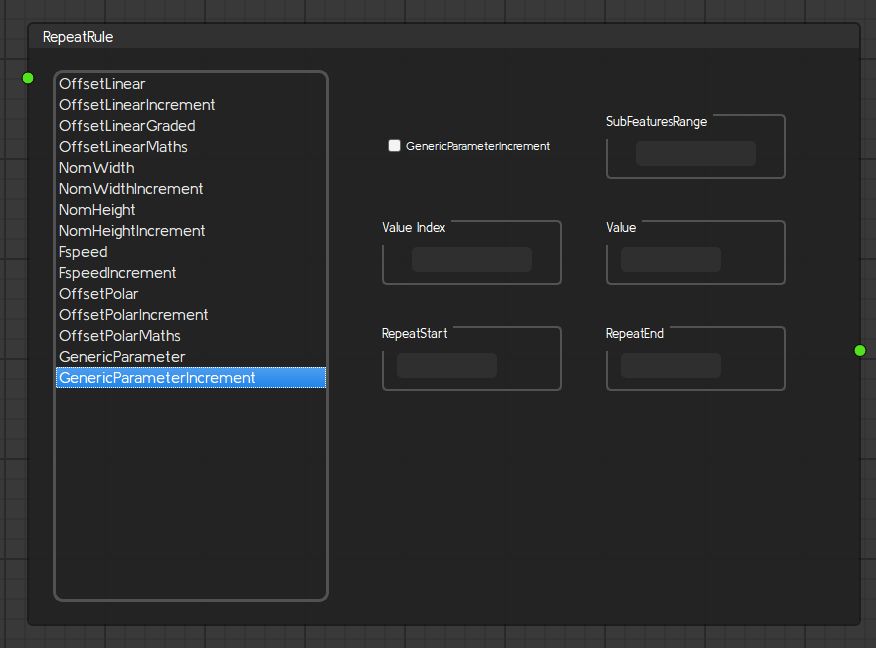Screen dimensions: 876x648
Task: Click the green output port on right
Action: coord(860,350)
